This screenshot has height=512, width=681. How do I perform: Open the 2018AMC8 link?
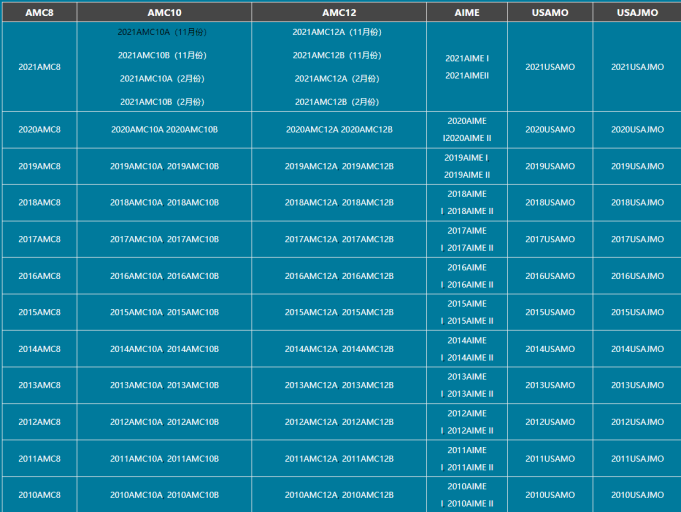tap(39, 202)
